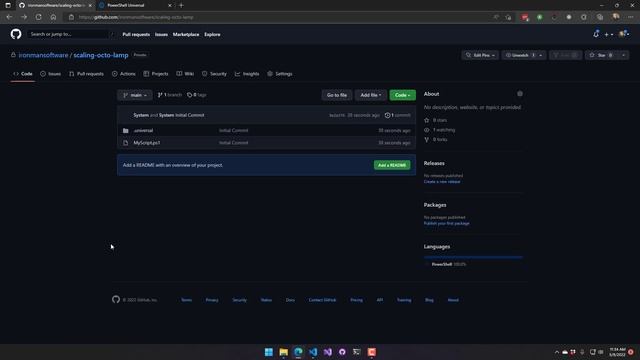The image size is (640, 360).
Task: Open the 1 commit history link
Action: [x=398, y=116]
